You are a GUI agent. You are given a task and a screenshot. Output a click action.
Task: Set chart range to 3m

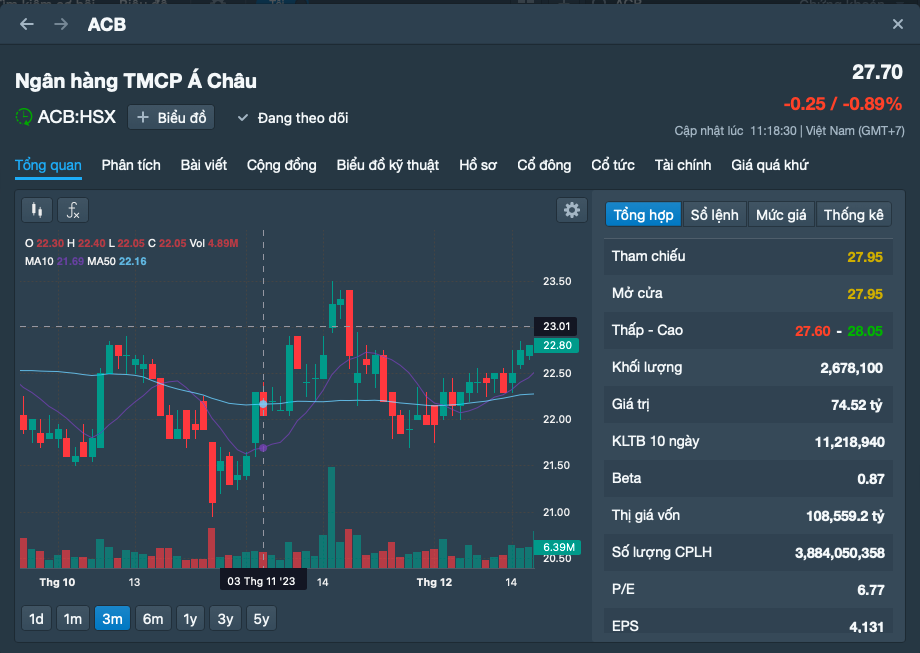coord(112,619)
